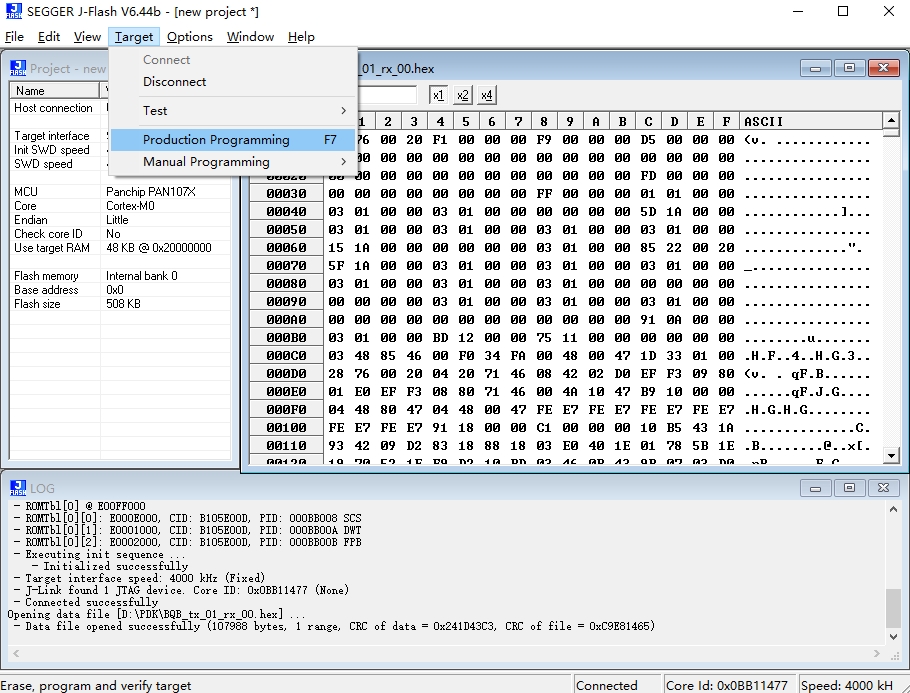
Task: Click the x2 data width button
Action: click(463, 95)
